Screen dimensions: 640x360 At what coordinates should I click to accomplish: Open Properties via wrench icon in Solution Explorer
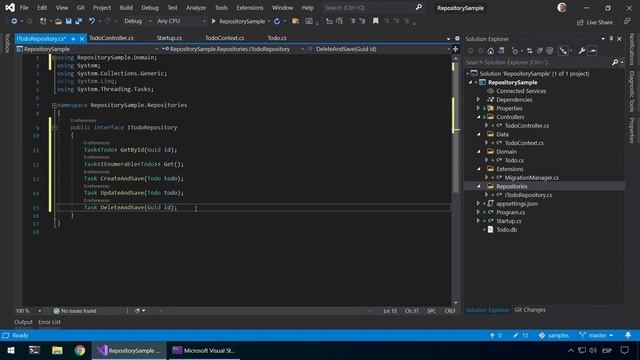click(582, 51)
